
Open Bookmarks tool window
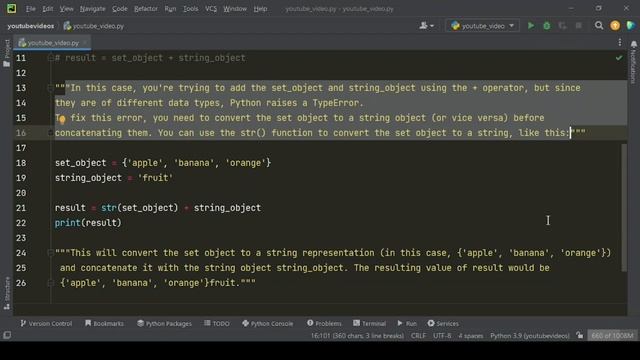coord(104,323)
